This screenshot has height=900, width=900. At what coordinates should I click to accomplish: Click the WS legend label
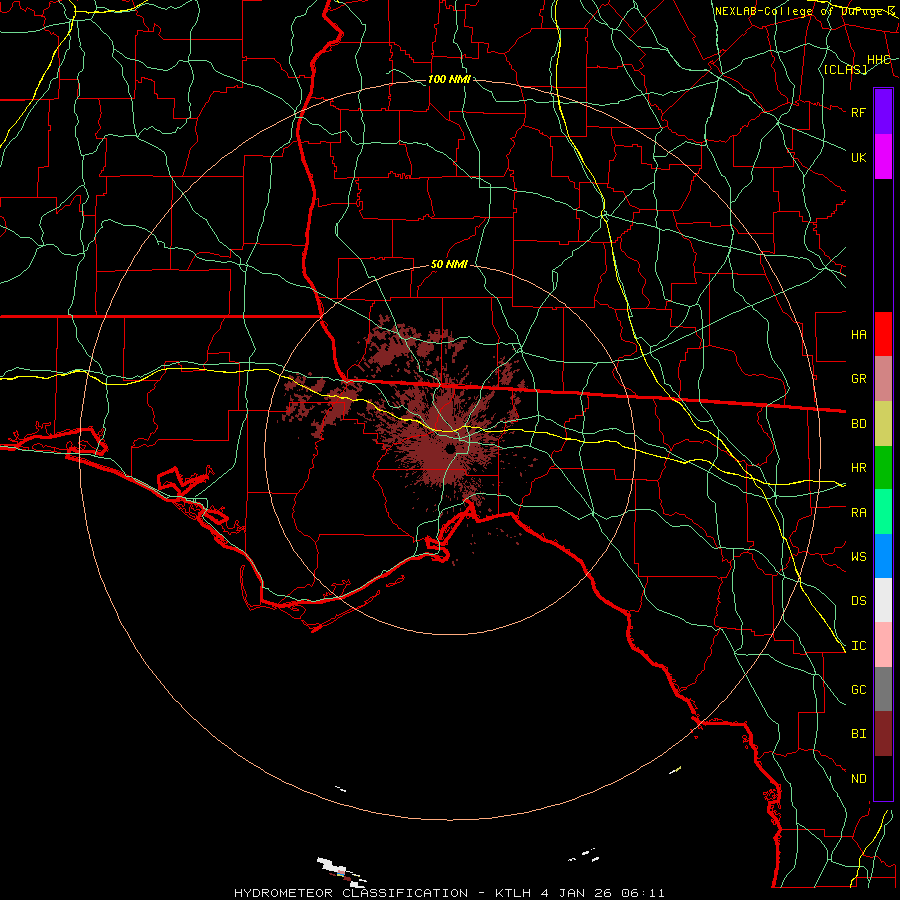click(858, 557)
